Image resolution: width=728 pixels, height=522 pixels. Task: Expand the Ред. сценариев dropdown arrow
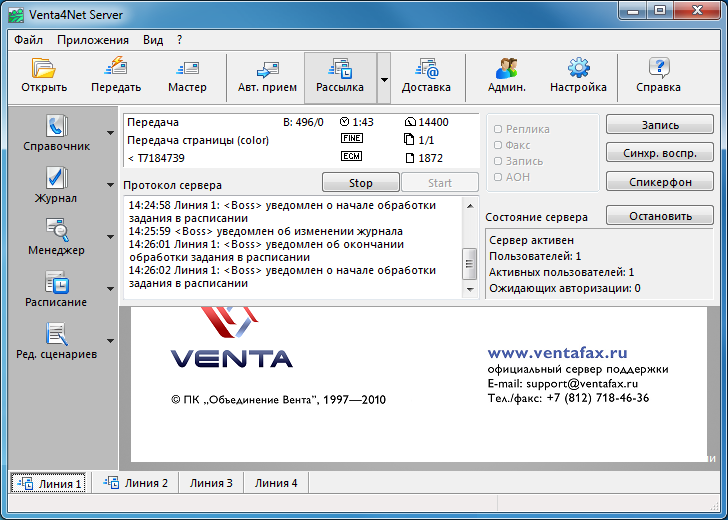[x=110, y=341]
